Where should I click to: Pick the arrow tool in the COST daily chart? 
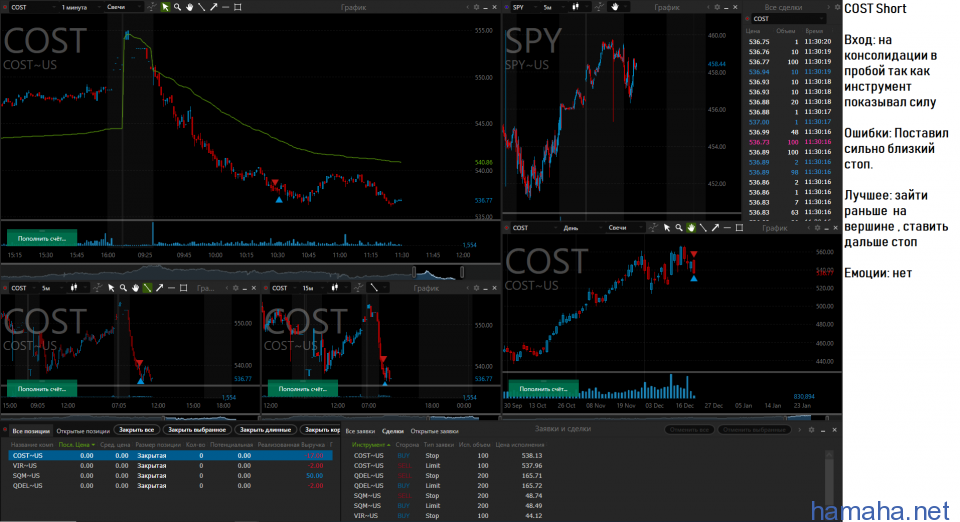(x=715, y=228)
